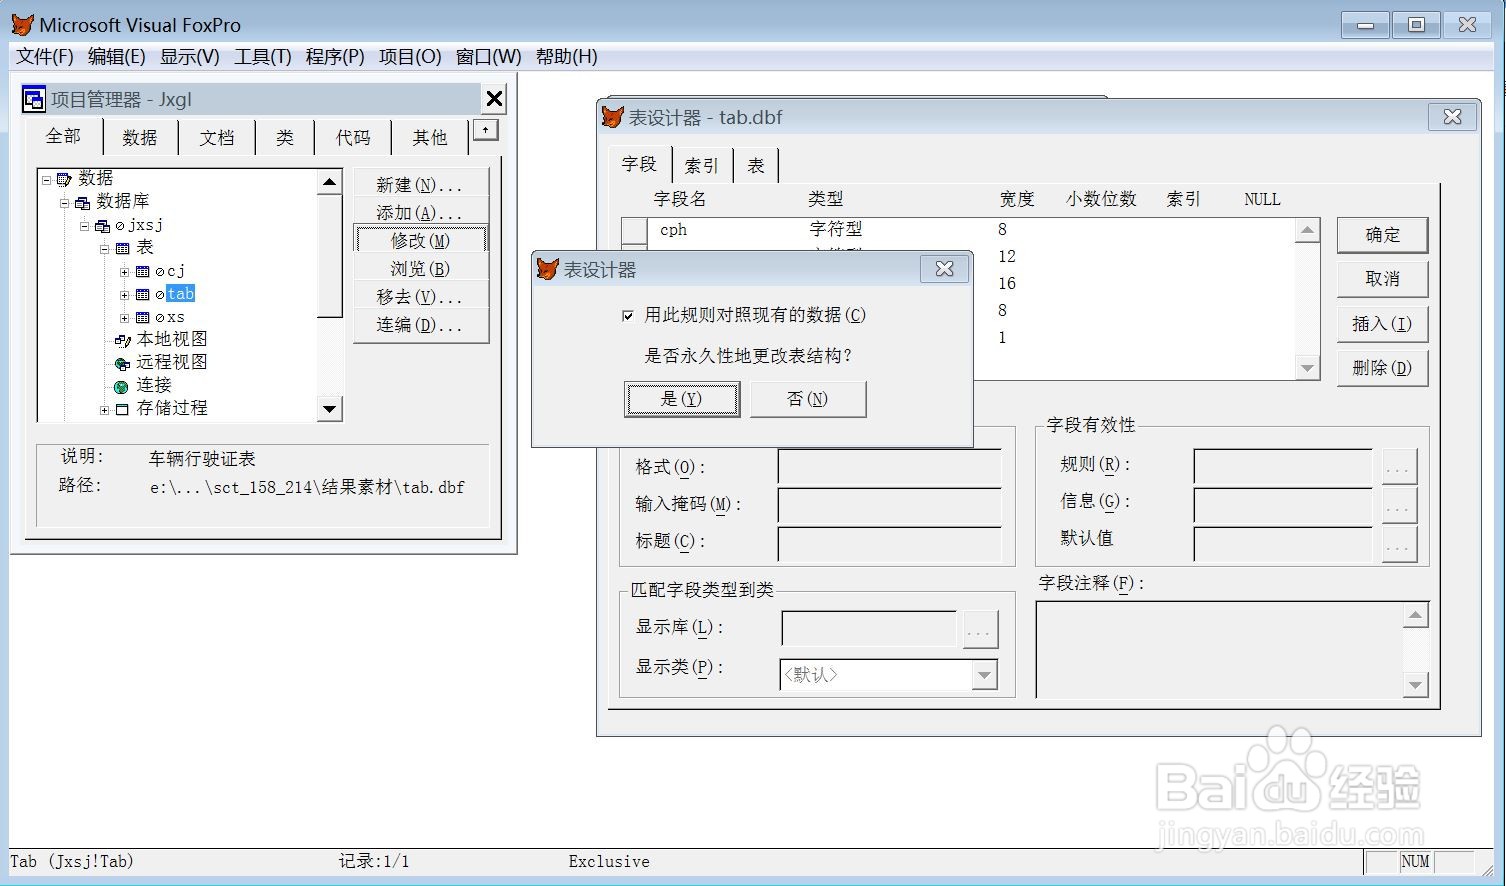Switch to 索引 tab in table designer
This screenshot has width=1506, height=886.
[702, 166]
